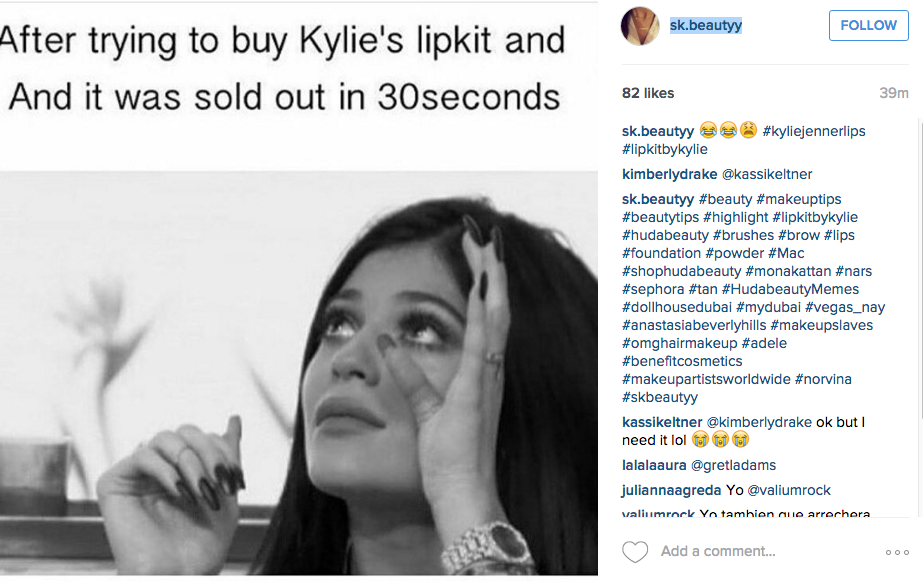Click the sk.beautyy profile avatar

640,26
